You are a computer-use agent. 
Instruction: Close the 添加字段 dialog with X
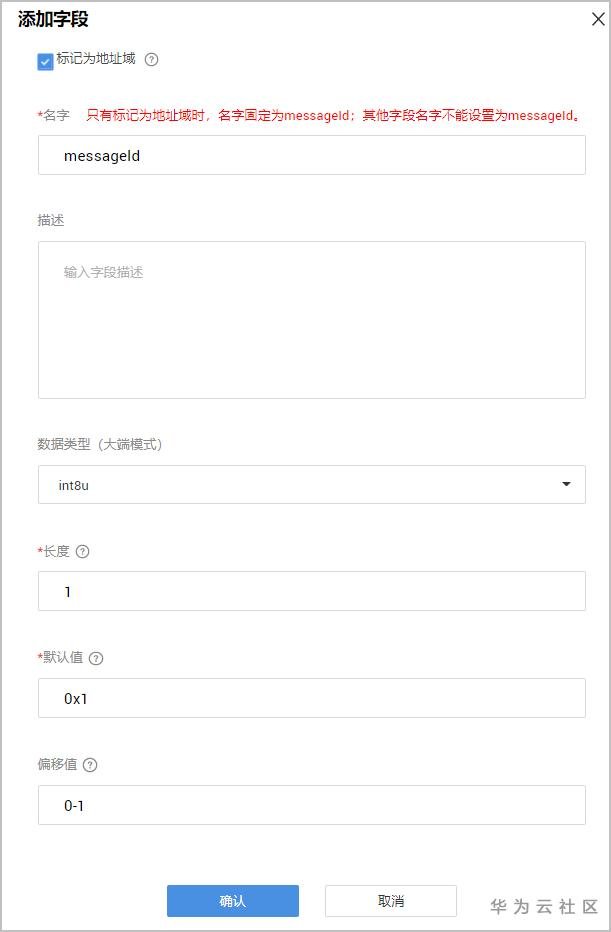pyautogui.click(x=598, y=17)
